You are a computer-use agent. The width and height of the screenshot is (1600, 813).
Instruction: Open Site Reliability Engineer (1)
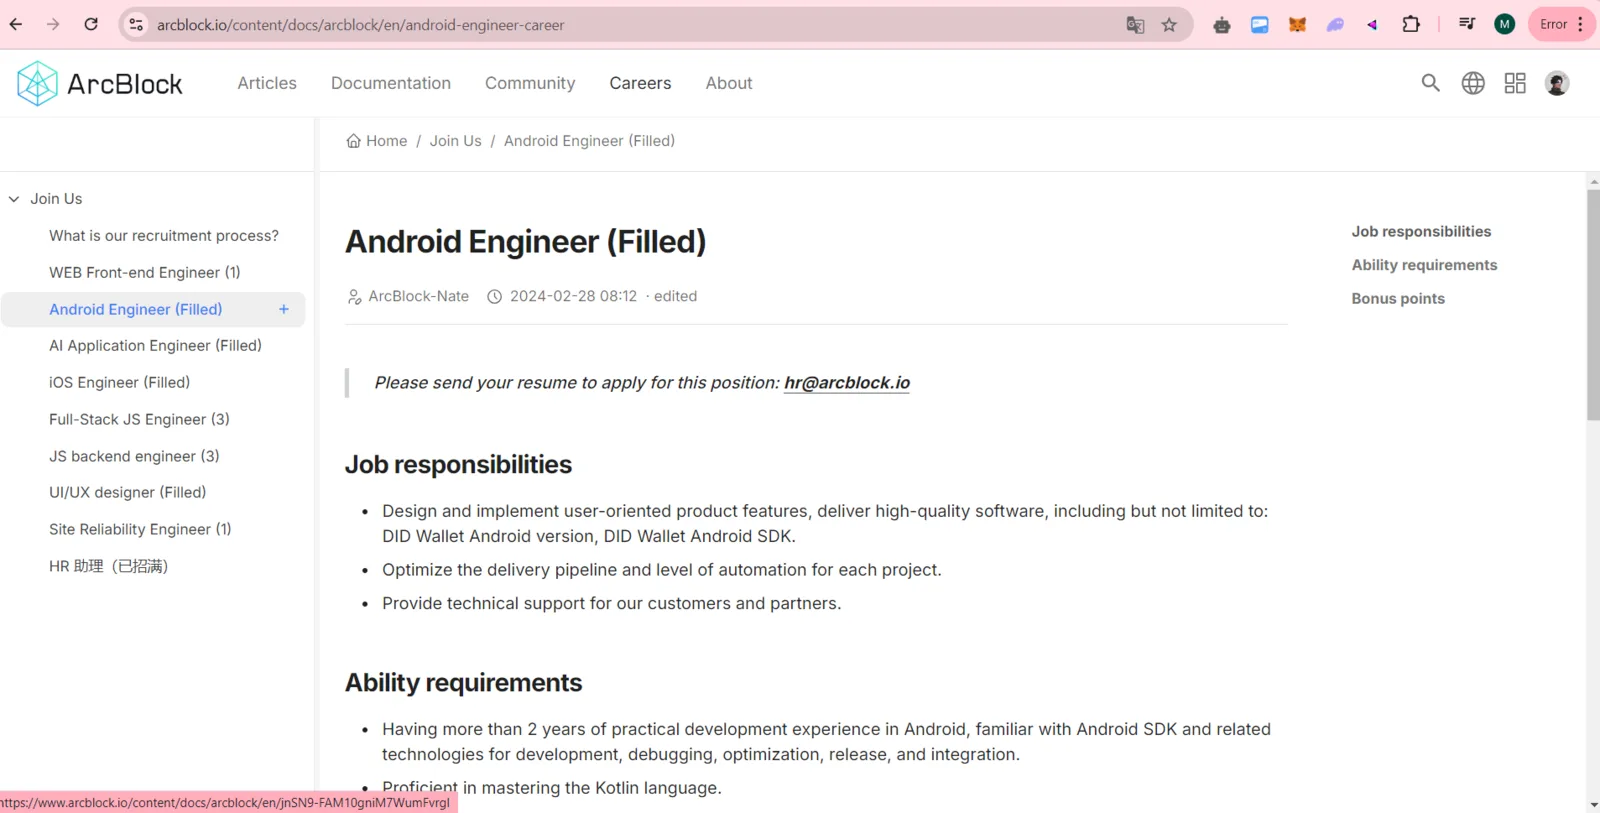[x=140, y=529]
